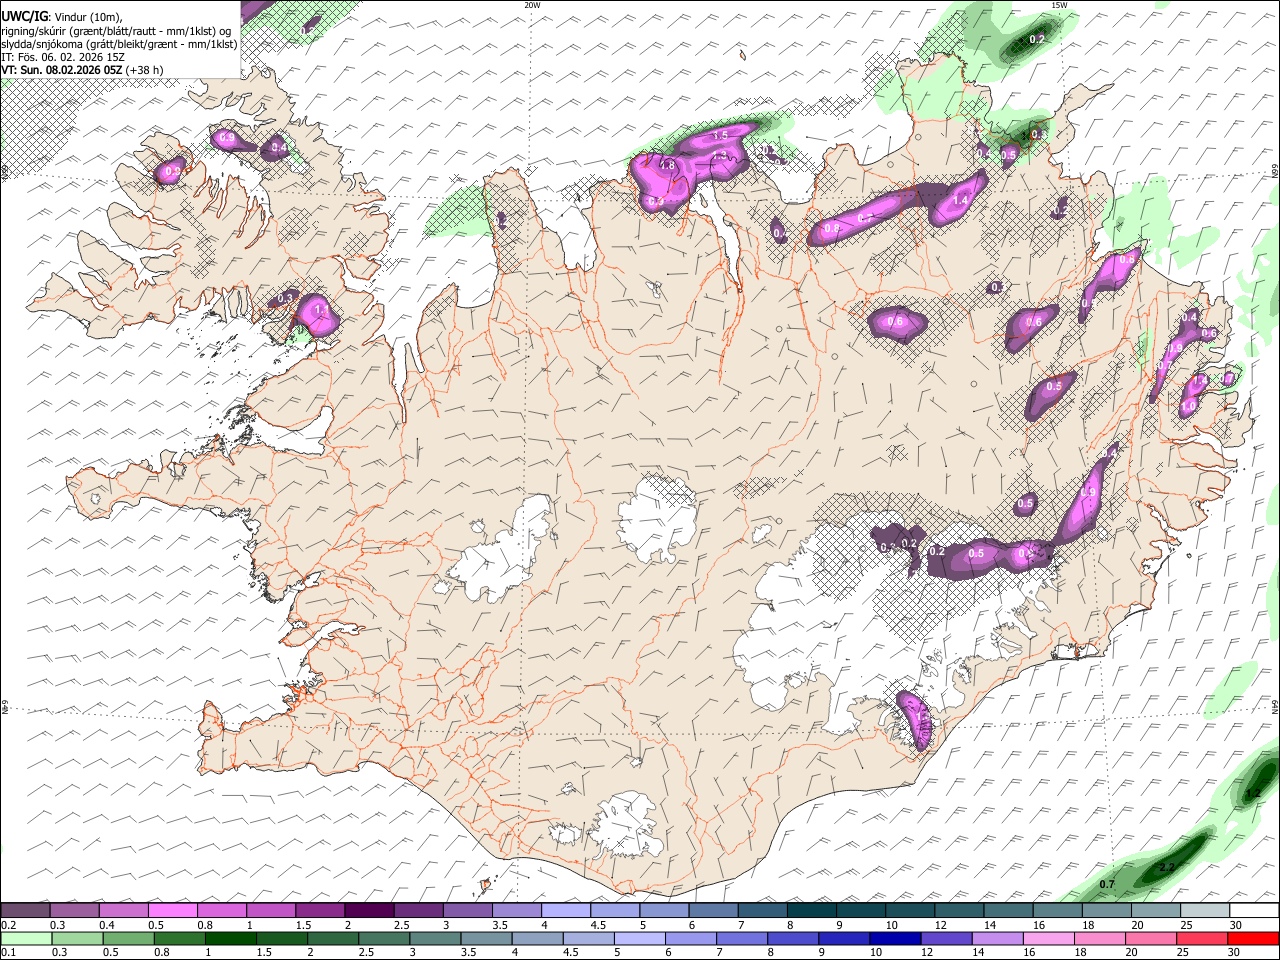Click the '15W' longitude label

(1058, 5)
